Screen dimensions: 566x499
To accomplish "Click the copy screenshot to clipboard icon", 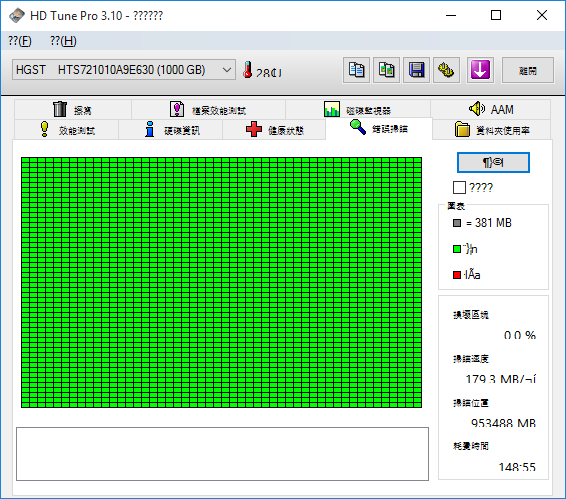I will pyautogui.click(x=386, y=70).
